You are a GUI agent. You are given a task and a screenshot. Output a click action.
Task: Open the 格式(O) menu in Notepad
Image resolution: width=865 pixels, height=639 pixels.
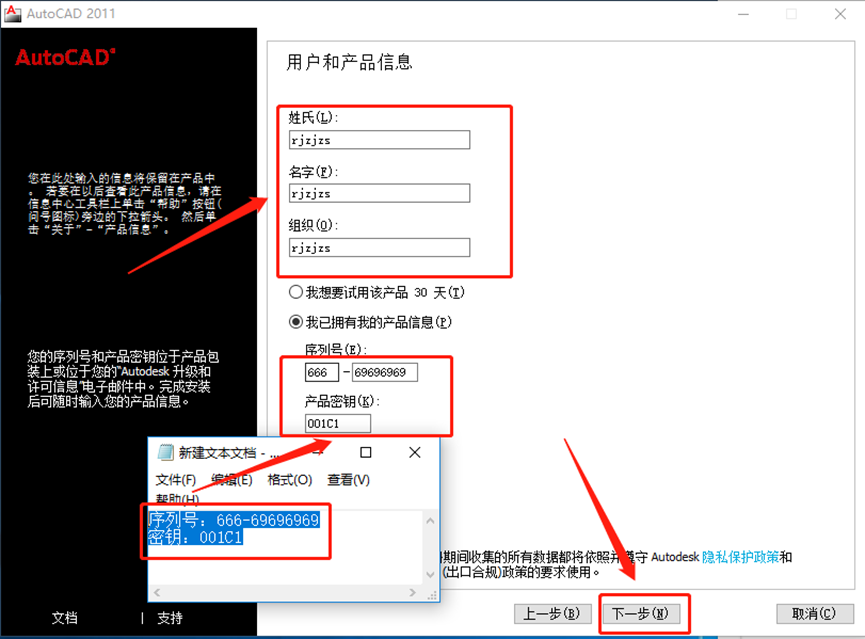(x=288, y=480)
